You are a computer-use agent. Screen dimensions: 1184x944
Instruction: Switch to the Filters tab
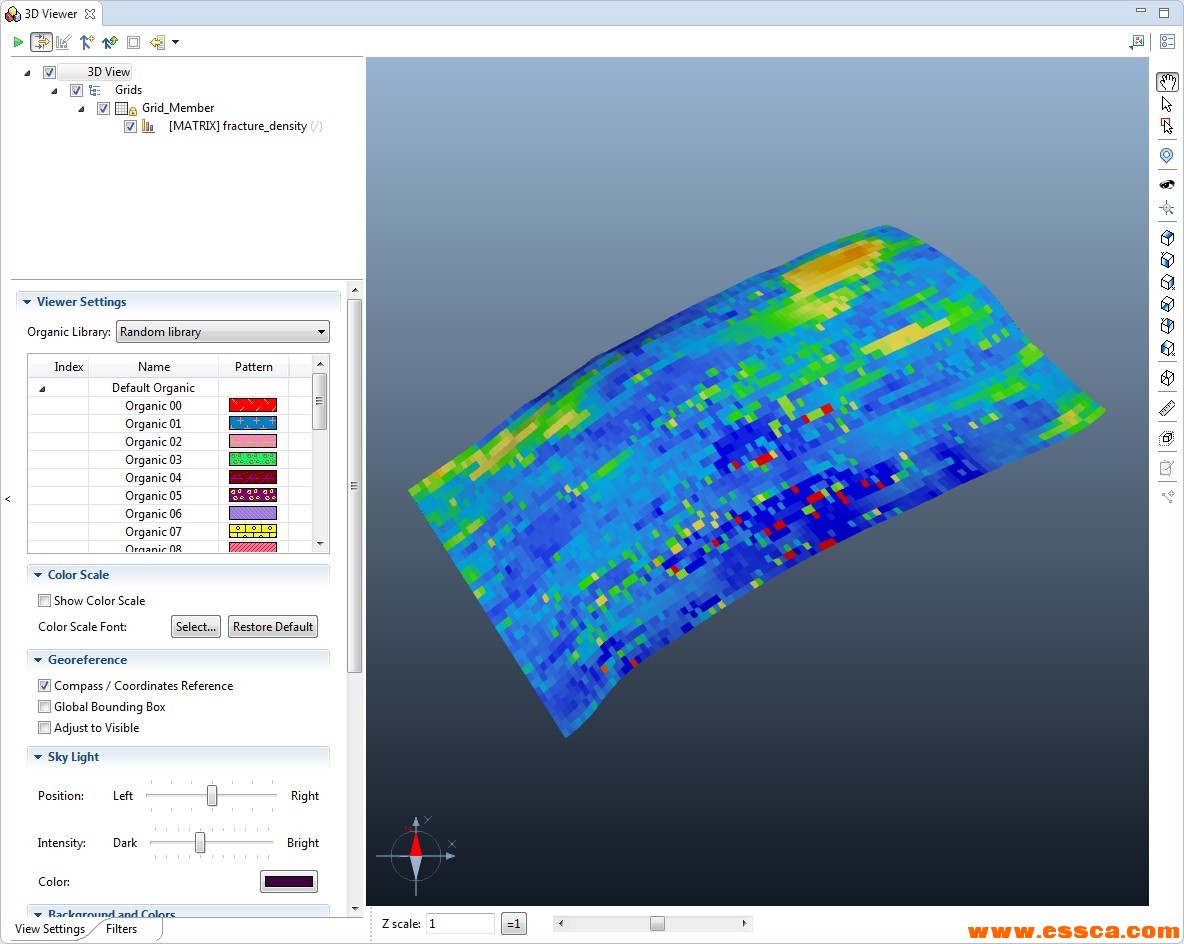point(121,929)
